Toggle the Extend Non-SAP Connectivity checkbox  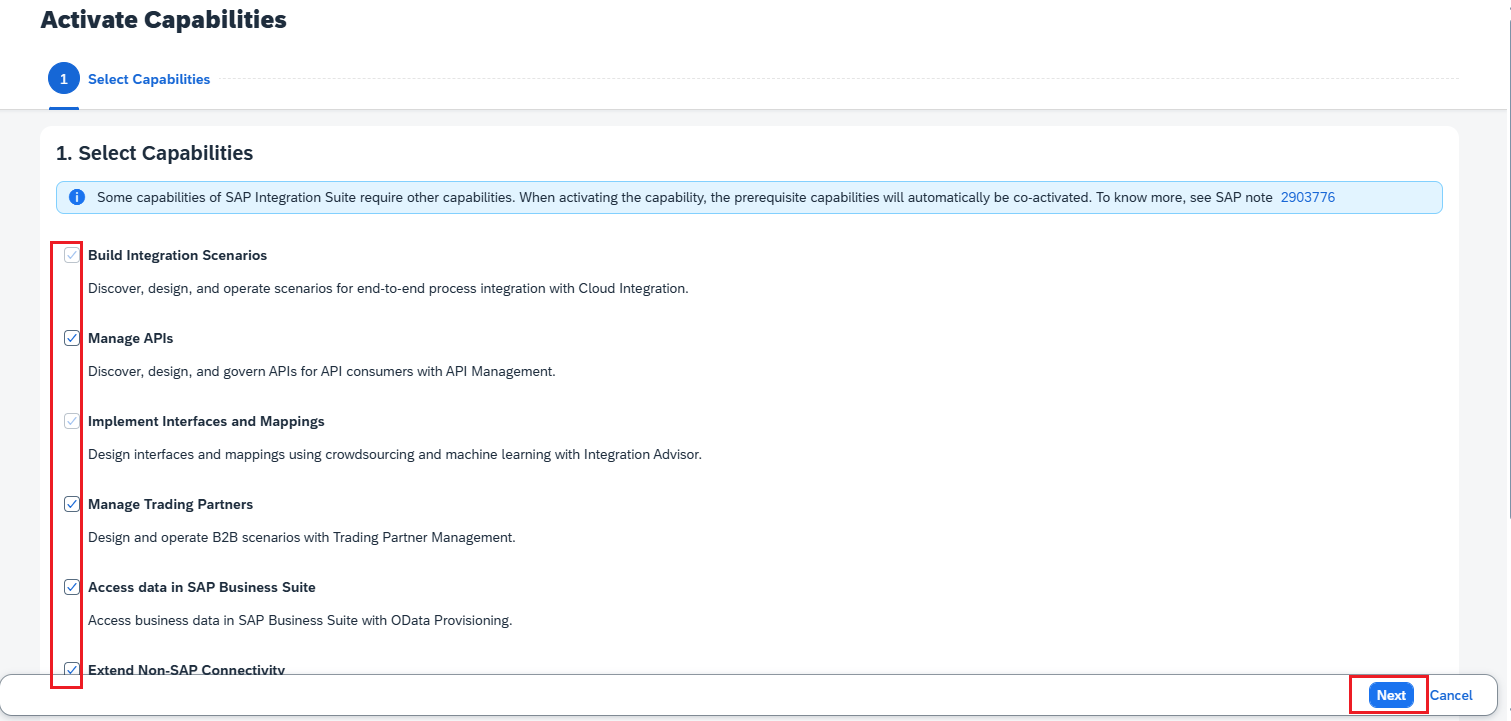click(x=71, y=668)
